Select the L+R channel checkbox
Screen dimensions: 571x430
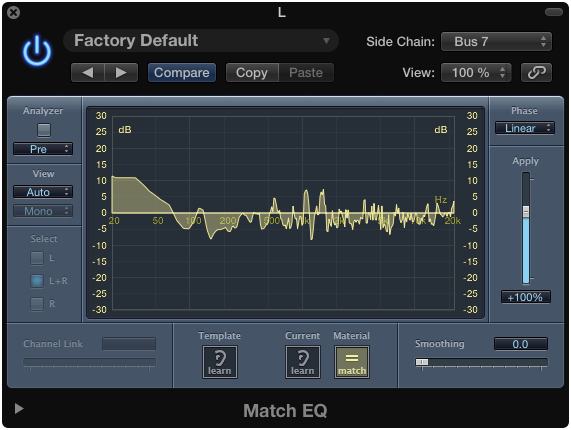coord(37,281)
